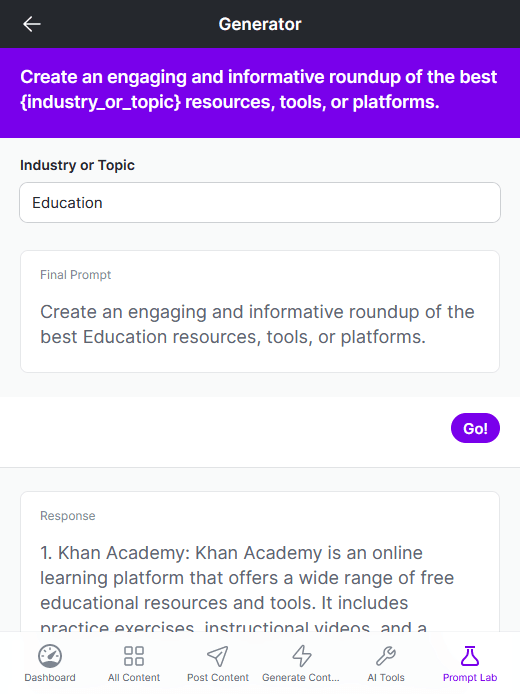Click the purple prompt template banner
520x694 pixels.
(260, 93)
